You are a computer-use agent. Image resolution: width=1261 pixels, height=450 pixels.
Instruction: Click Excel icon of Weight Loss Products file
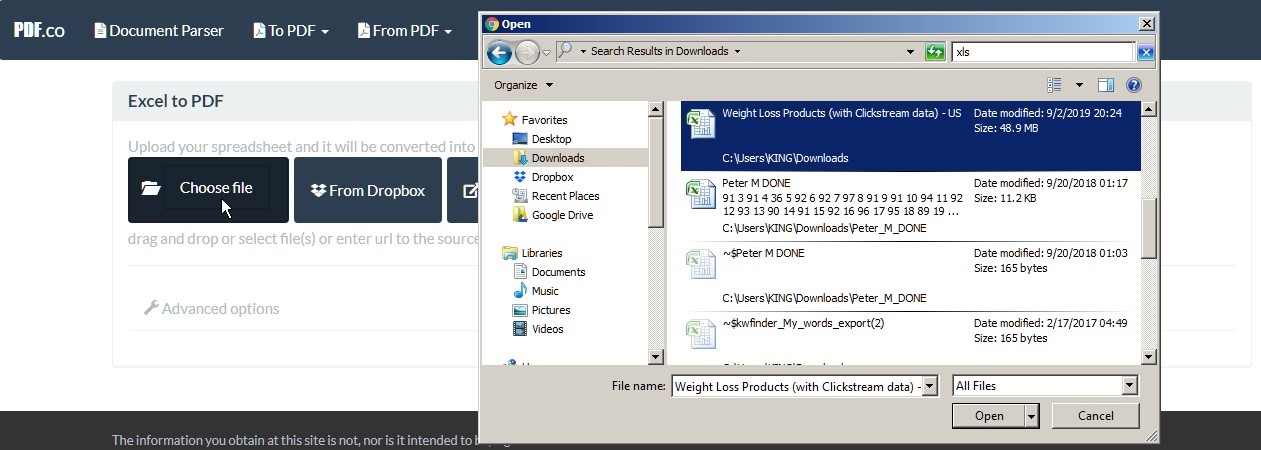[700, 122]
